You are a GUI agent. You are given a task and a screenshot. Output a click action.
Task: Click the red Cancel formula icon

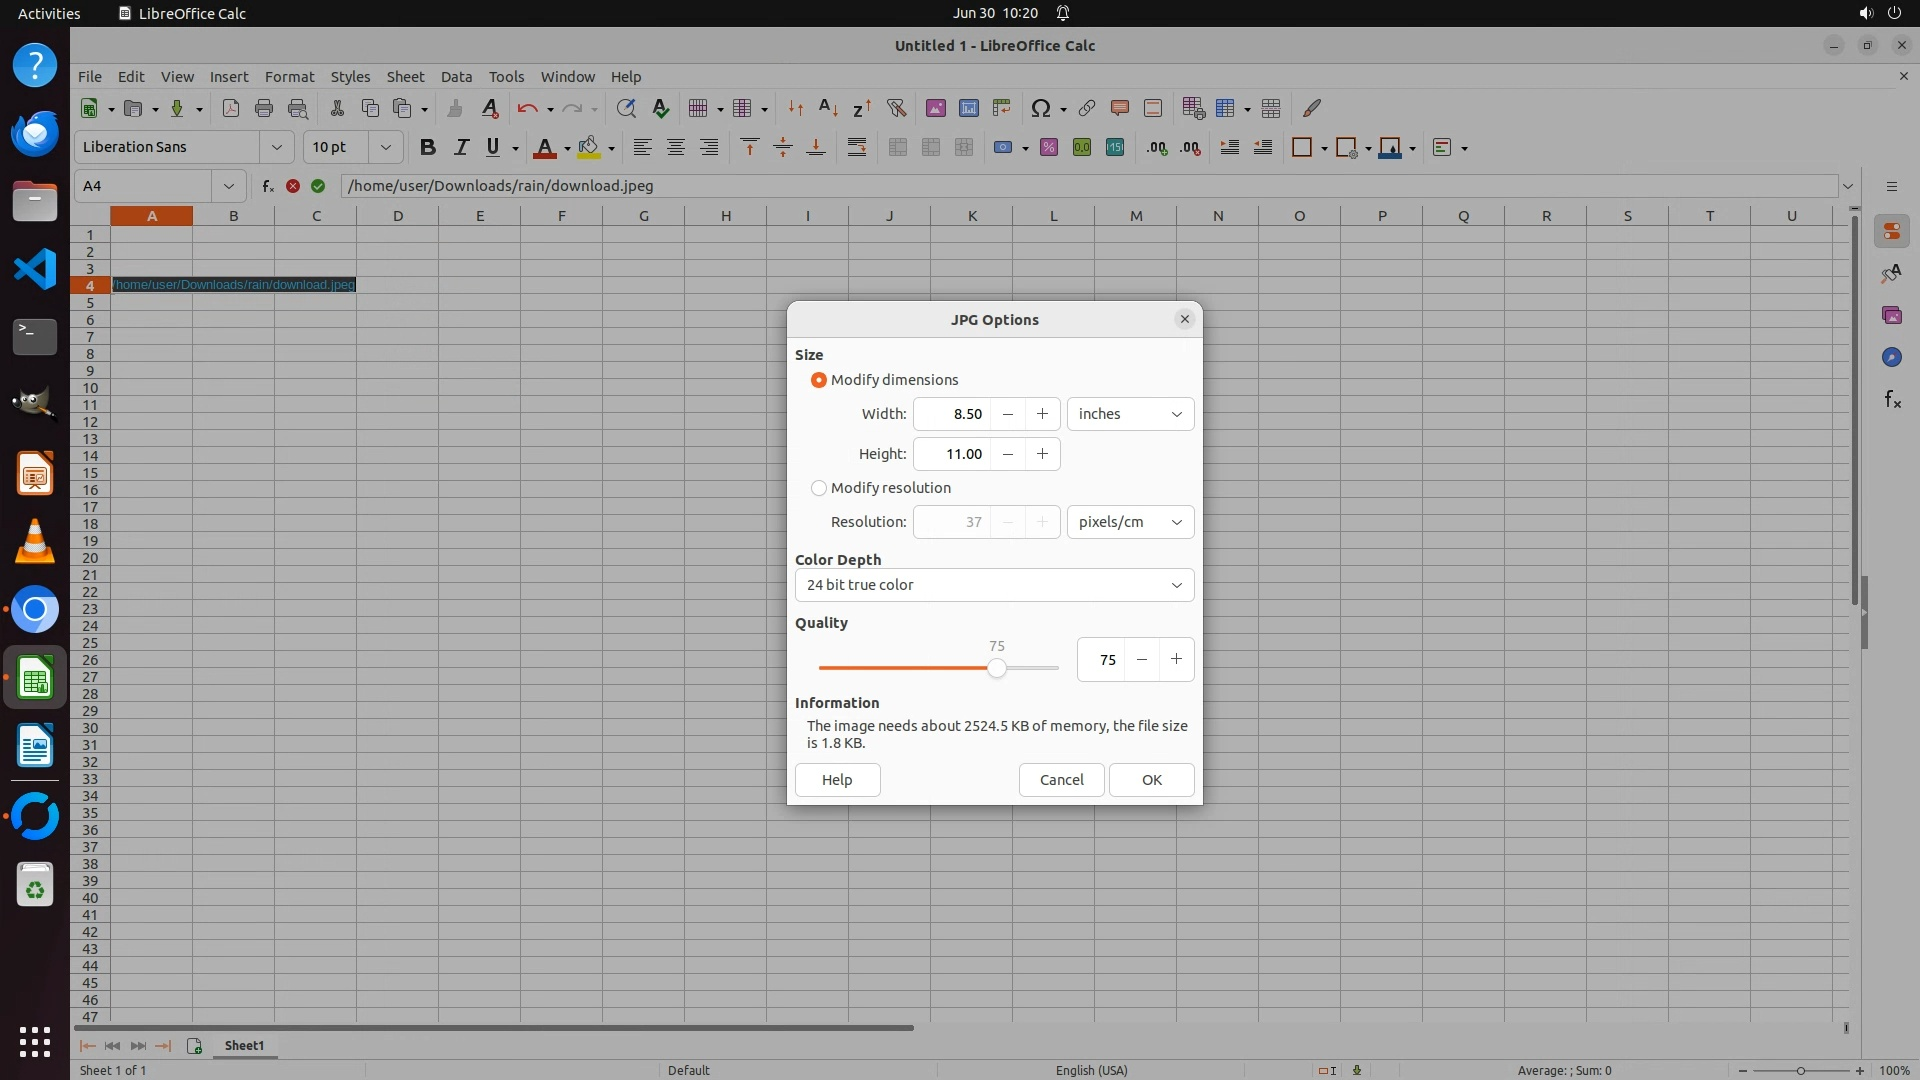[x=293, y=186]
